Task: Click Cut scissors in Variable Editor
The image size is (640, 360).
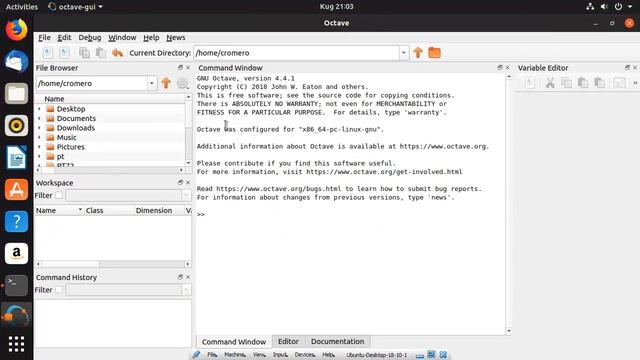Action: (x=550, y=83)
